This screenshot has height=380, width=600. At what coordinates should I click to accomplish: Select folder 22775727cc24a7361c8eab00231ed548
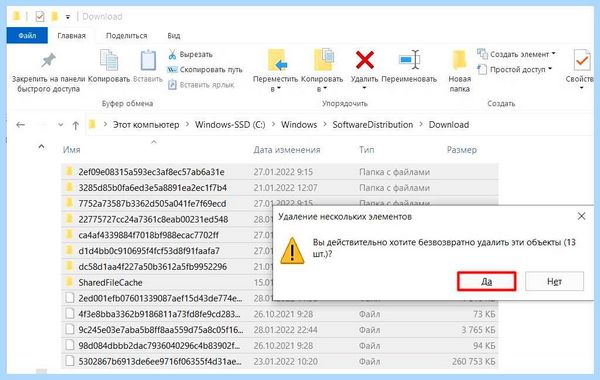click(x=153, y=219)
